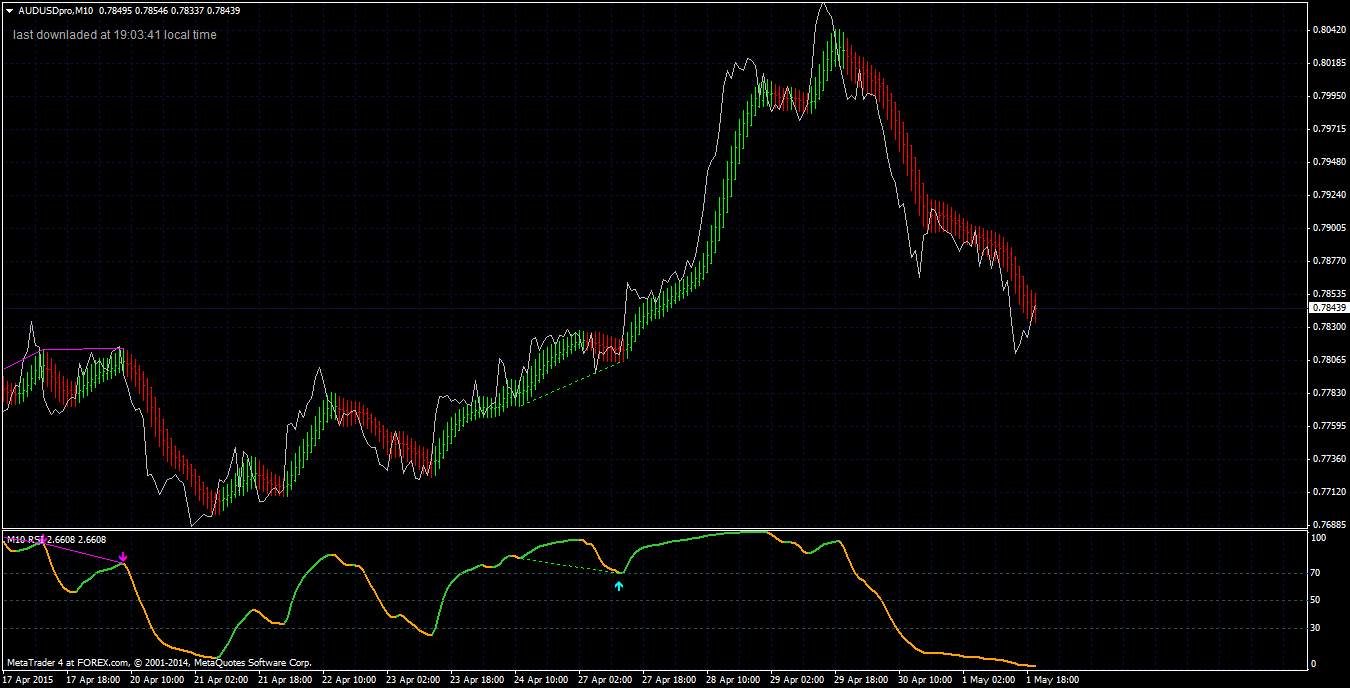This screenshot has width=1350, height=688.
Task: Click the '1 May 02:00' time label
Action: [987, 680]
